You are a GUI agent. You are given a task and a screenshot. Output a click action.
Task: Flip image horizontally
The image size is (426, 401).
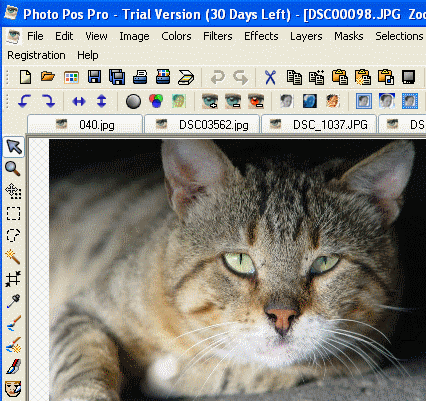[x=79, y=101]
